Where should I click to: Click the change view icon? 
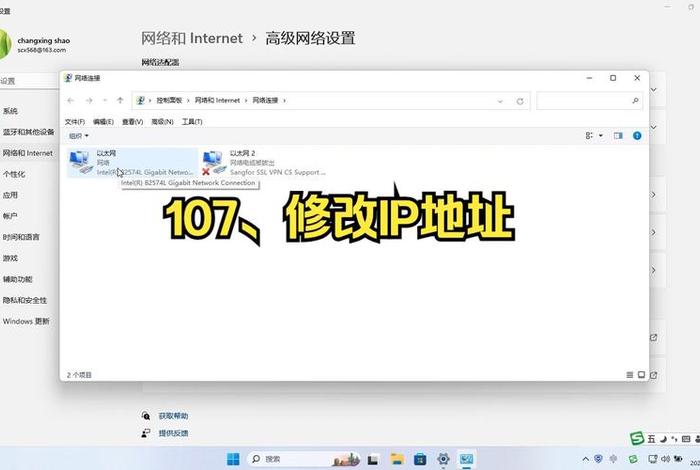(589, 136)
